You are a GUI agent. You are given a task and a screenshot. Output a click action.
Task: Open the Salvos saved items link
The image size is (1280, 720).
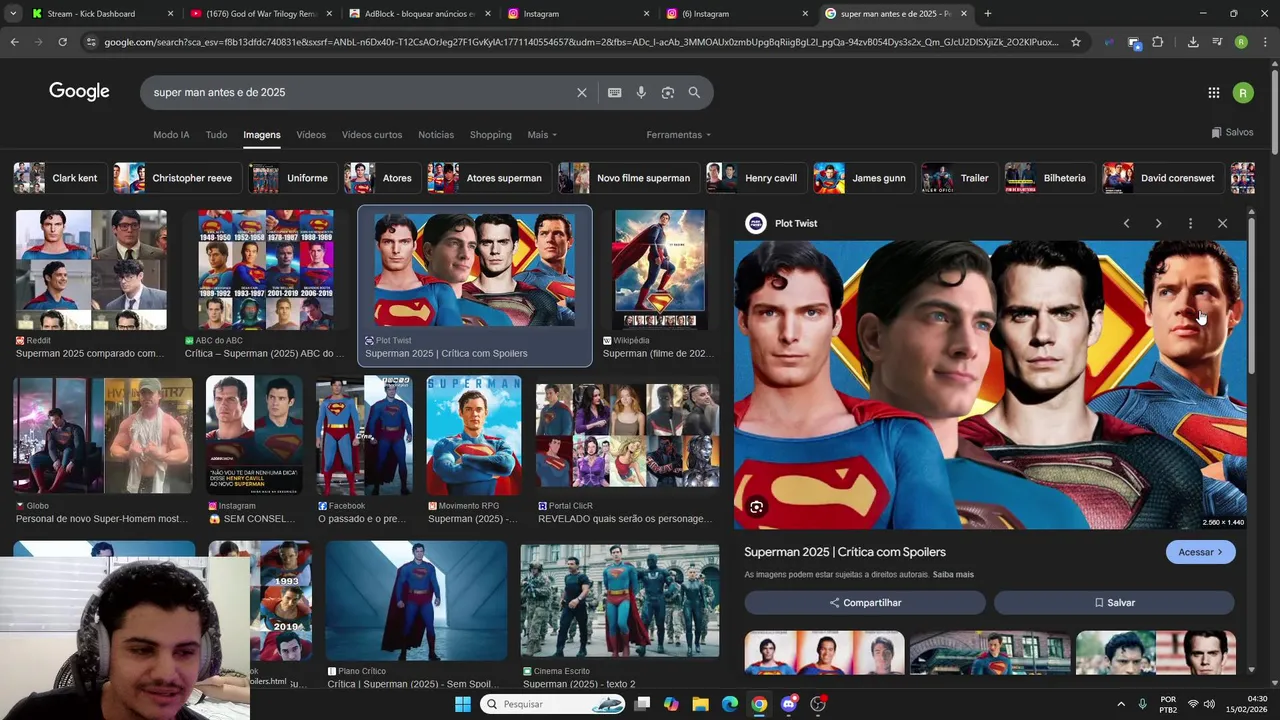(1232, 133)
